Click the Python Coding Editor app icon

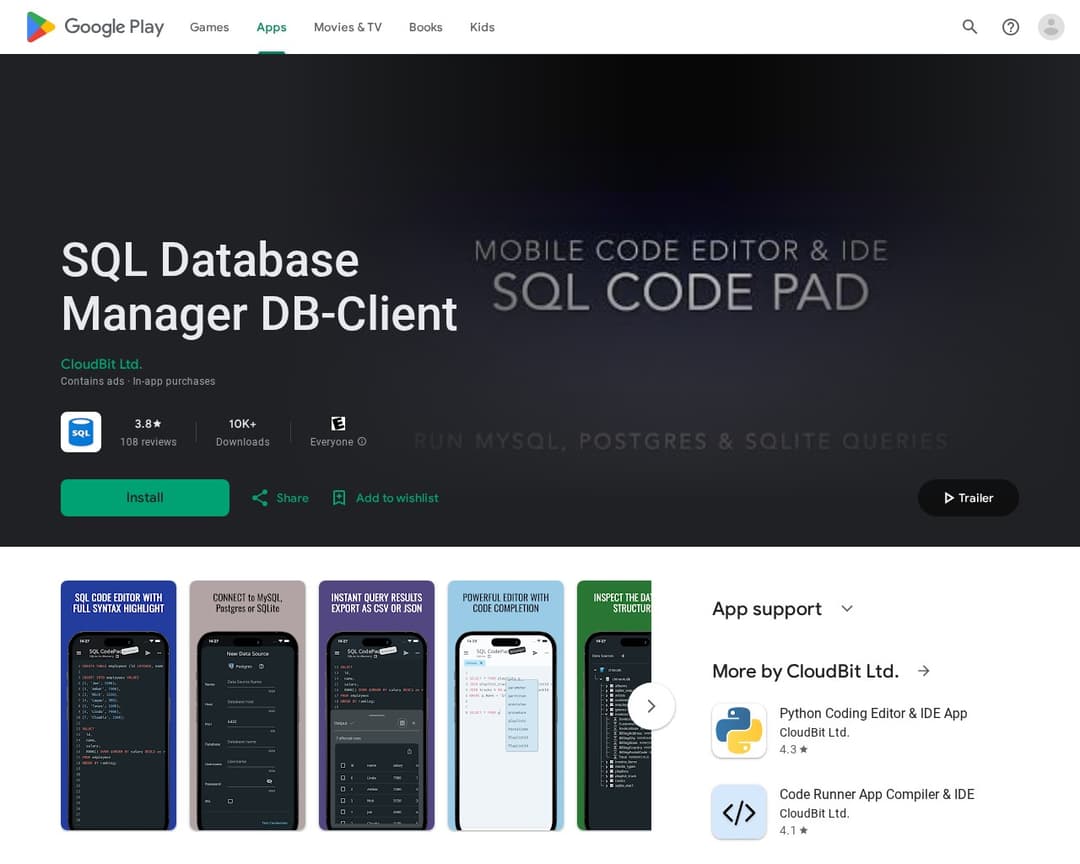pos(738,730)
